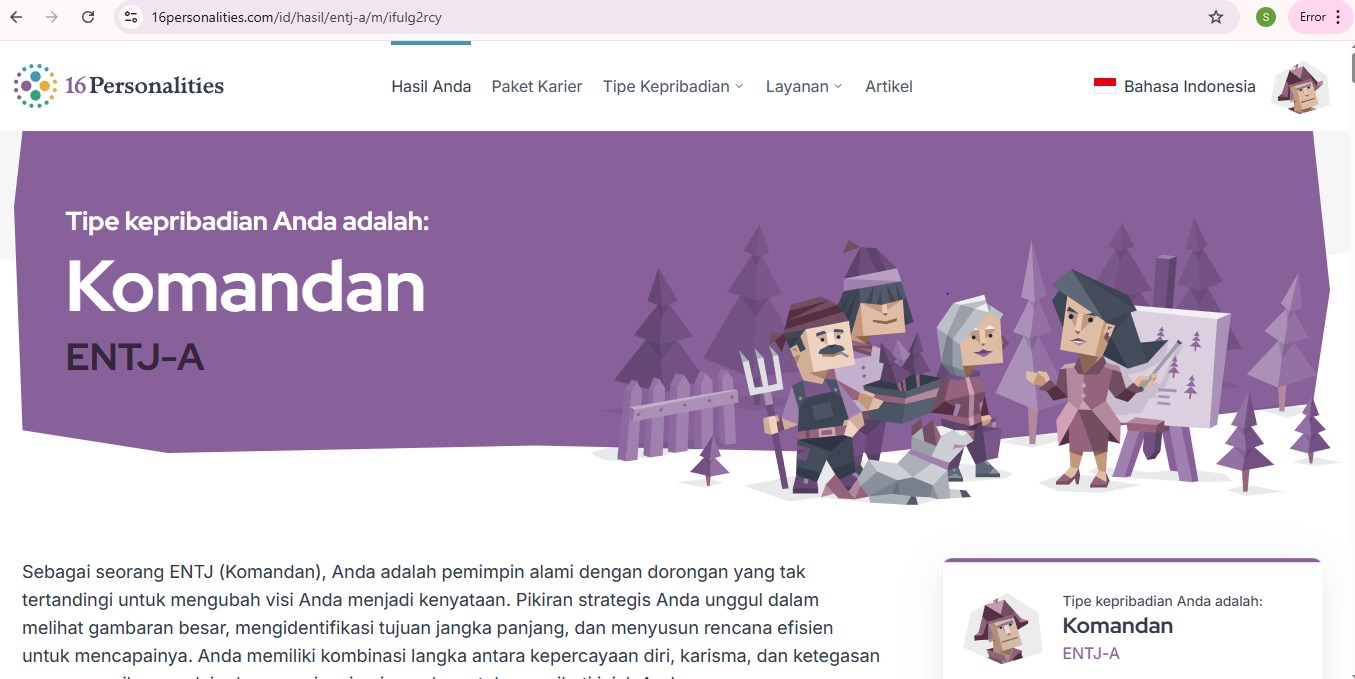Click the vertical page scrollbar

[1350, 360]
